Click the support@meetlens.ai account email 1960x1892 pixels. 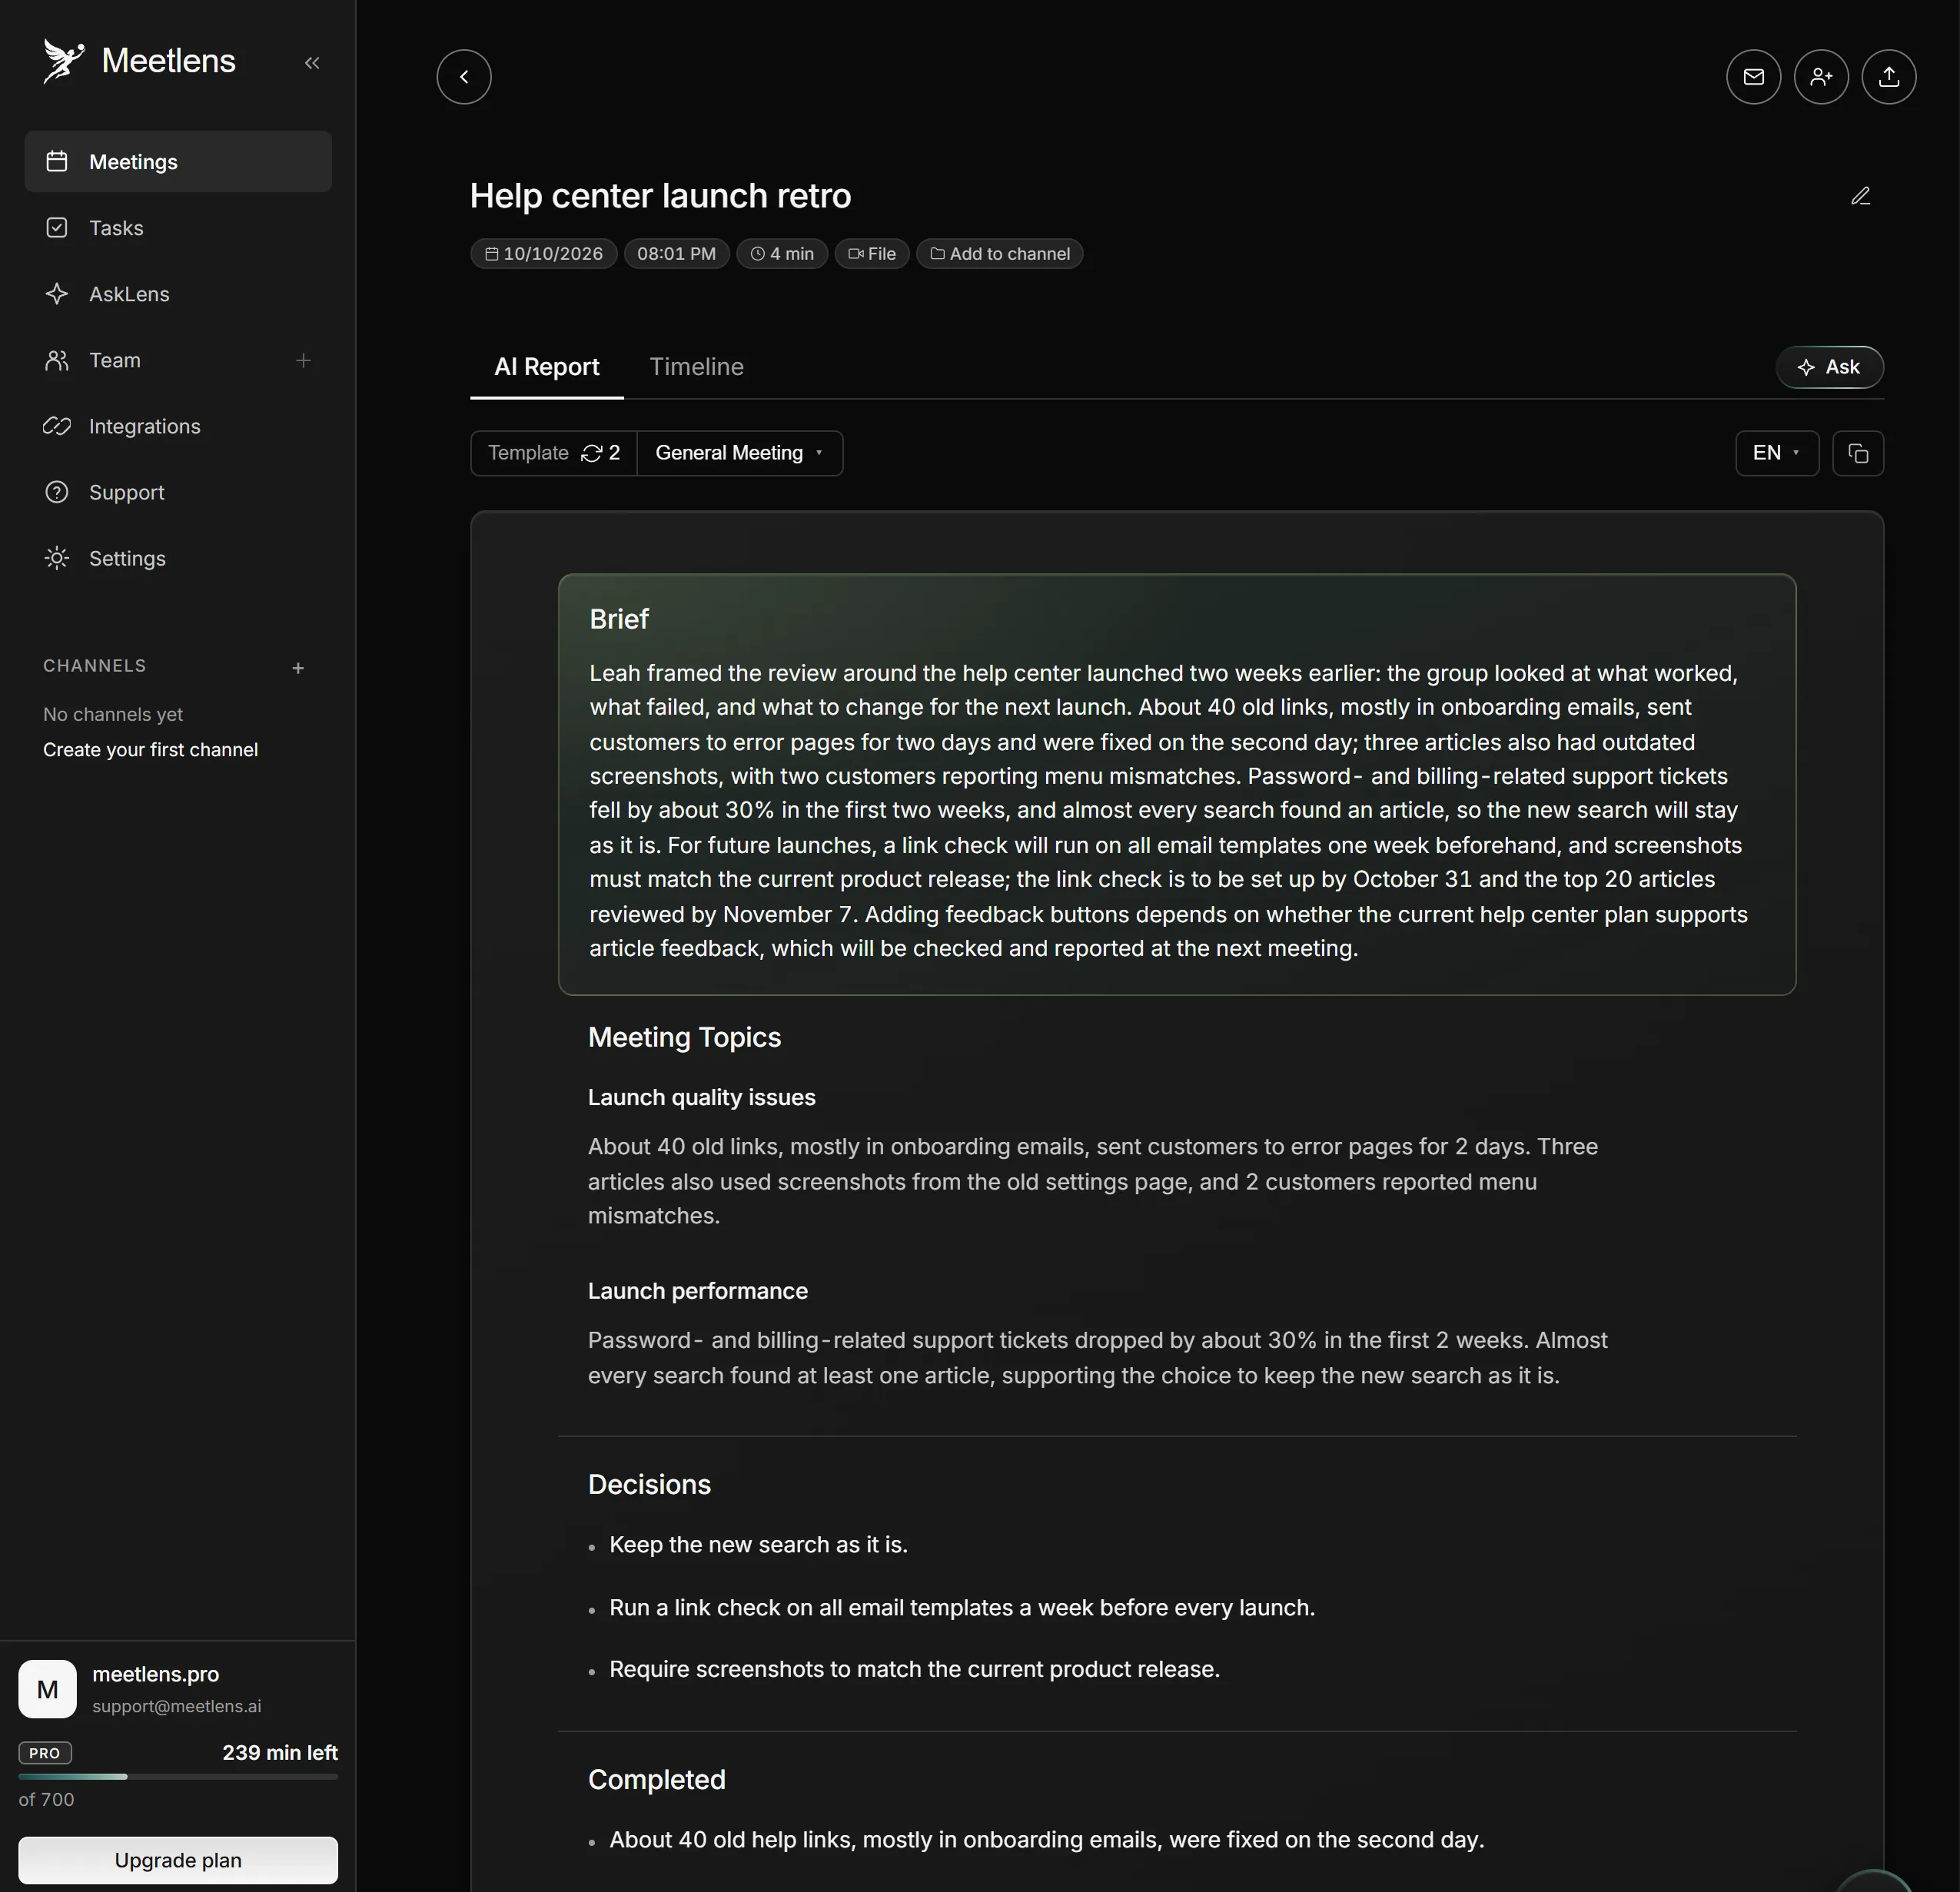(177, 1706)
